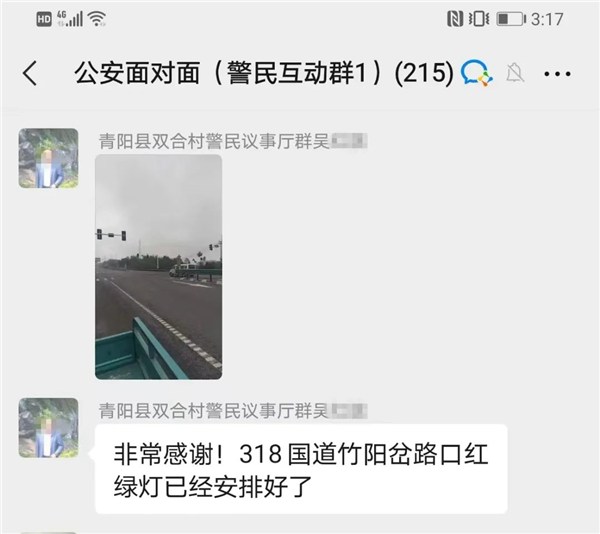Tap the 4G signal strength icon
The width and height of the screenshot is (600, 534).
(70, 18)
